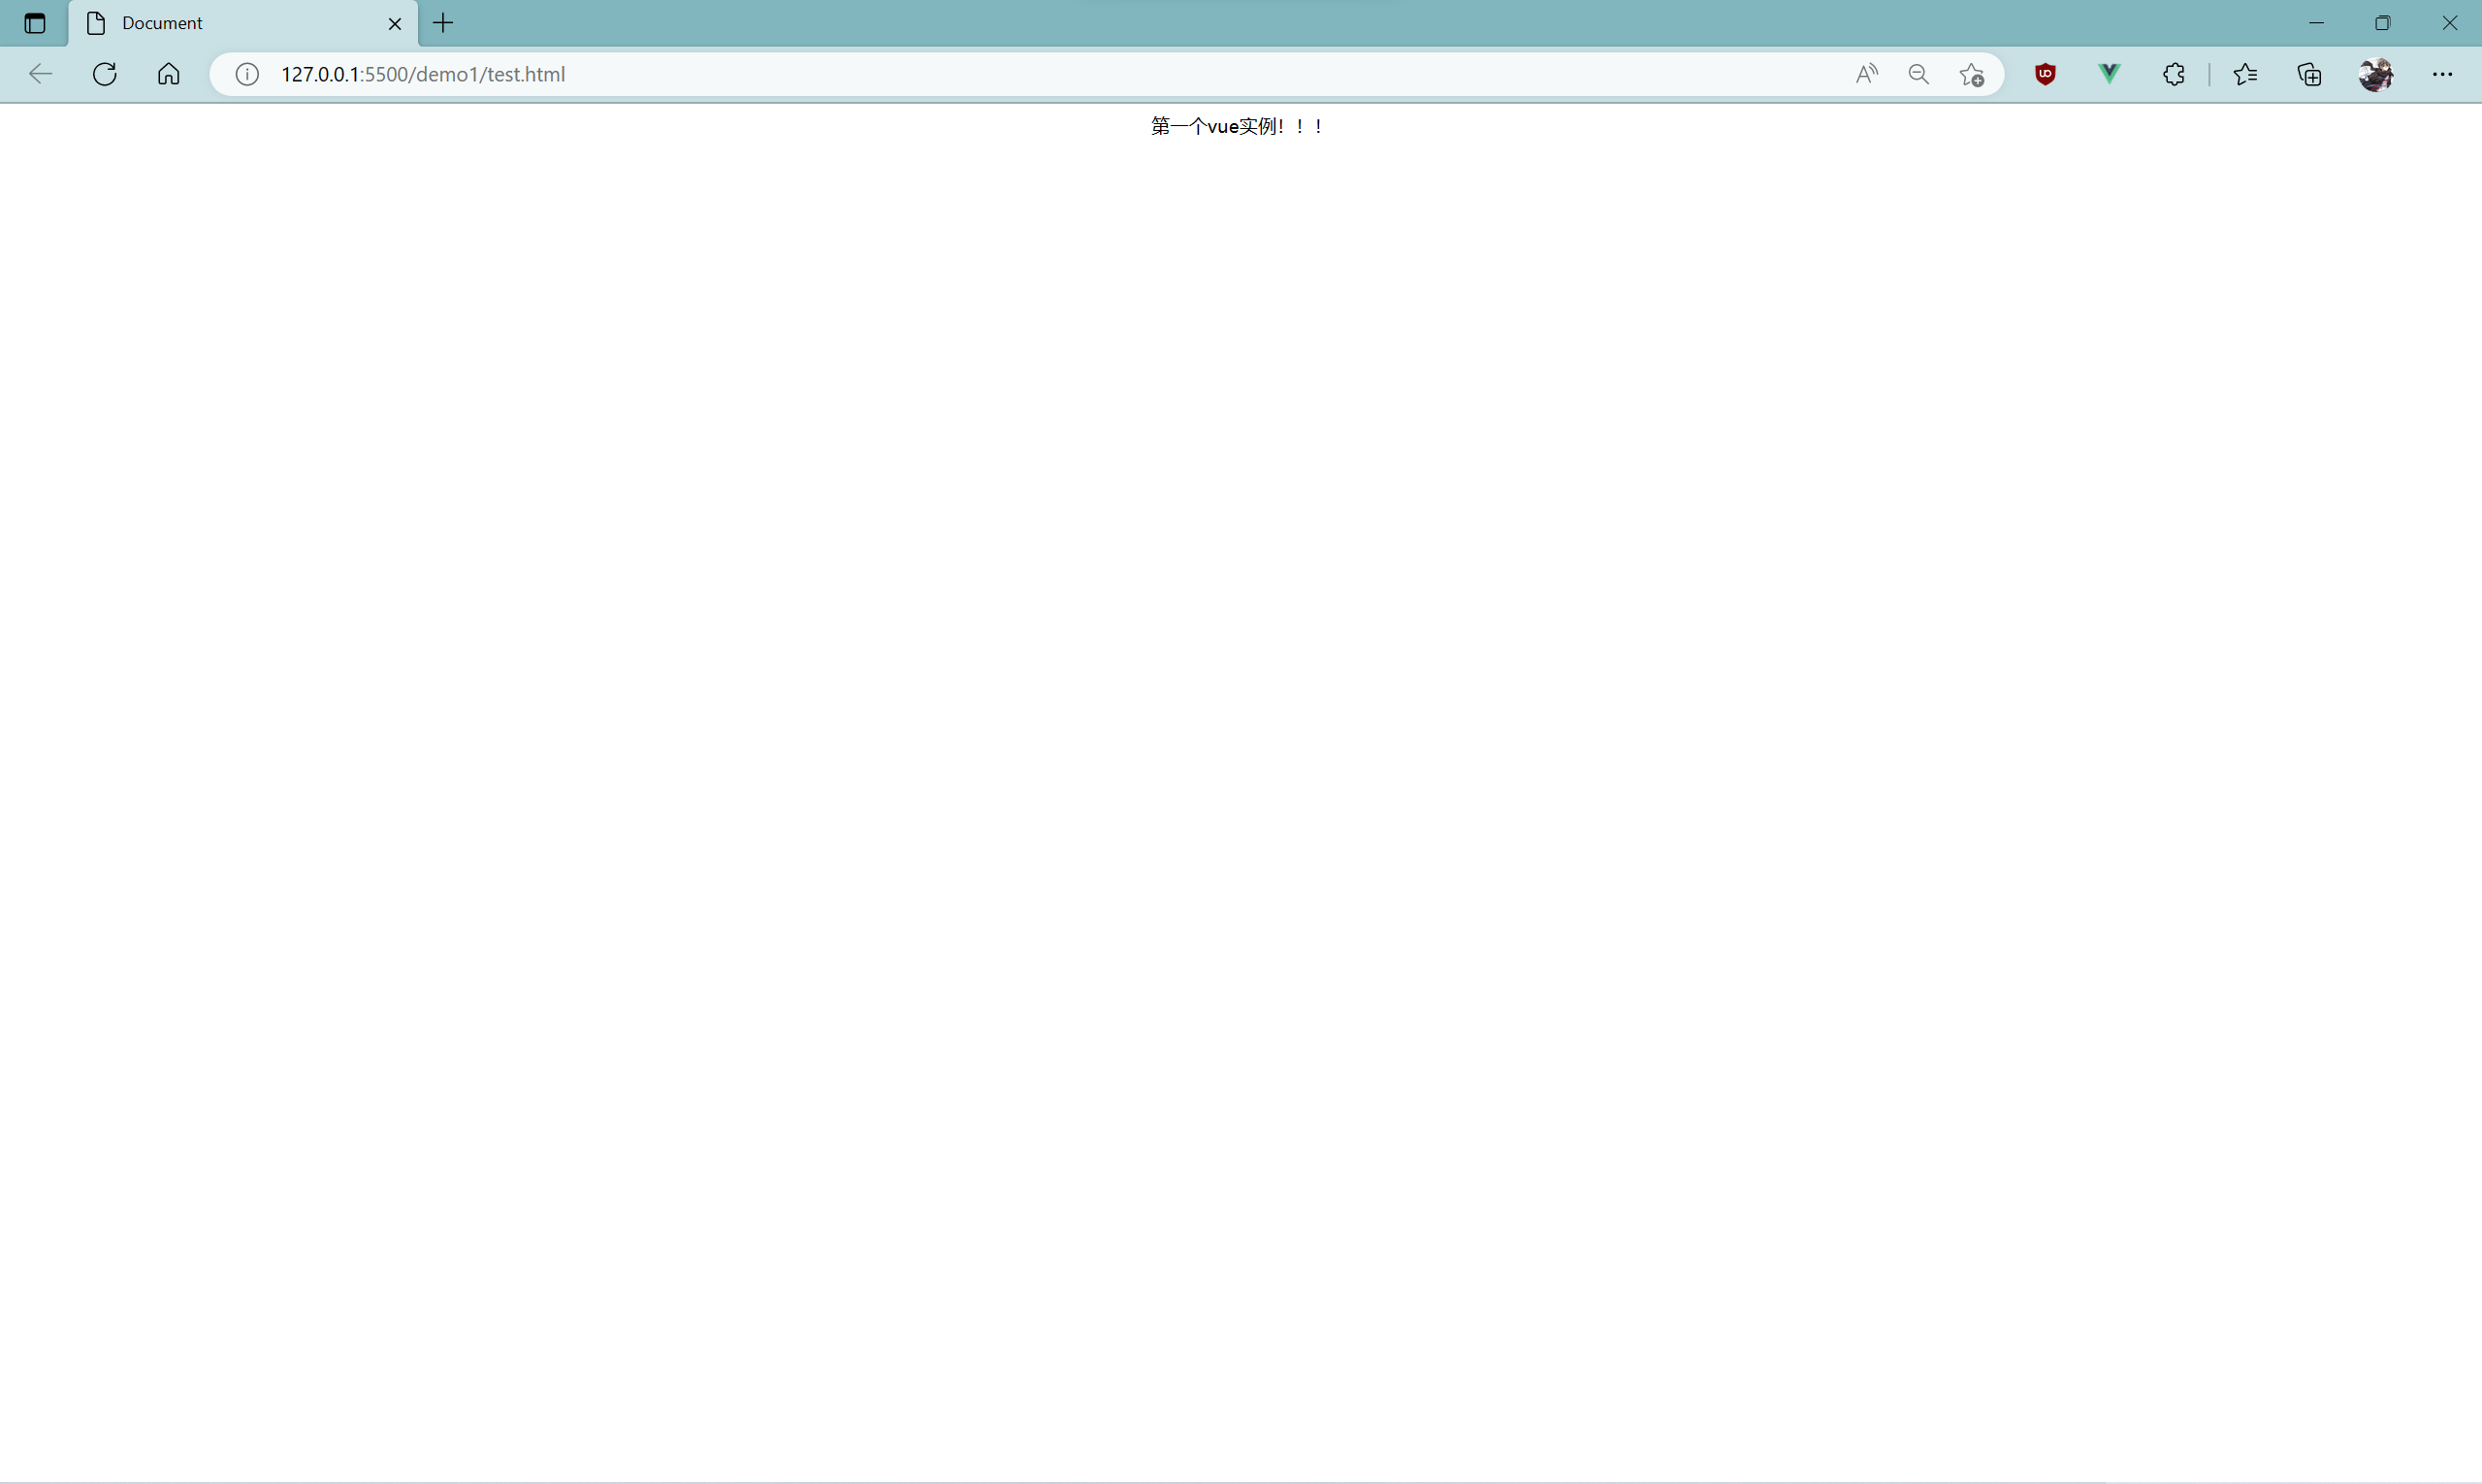Screen dimensions: 2482x1484
Task: View site information icon in address bar
Action: (x=247, y=74)
